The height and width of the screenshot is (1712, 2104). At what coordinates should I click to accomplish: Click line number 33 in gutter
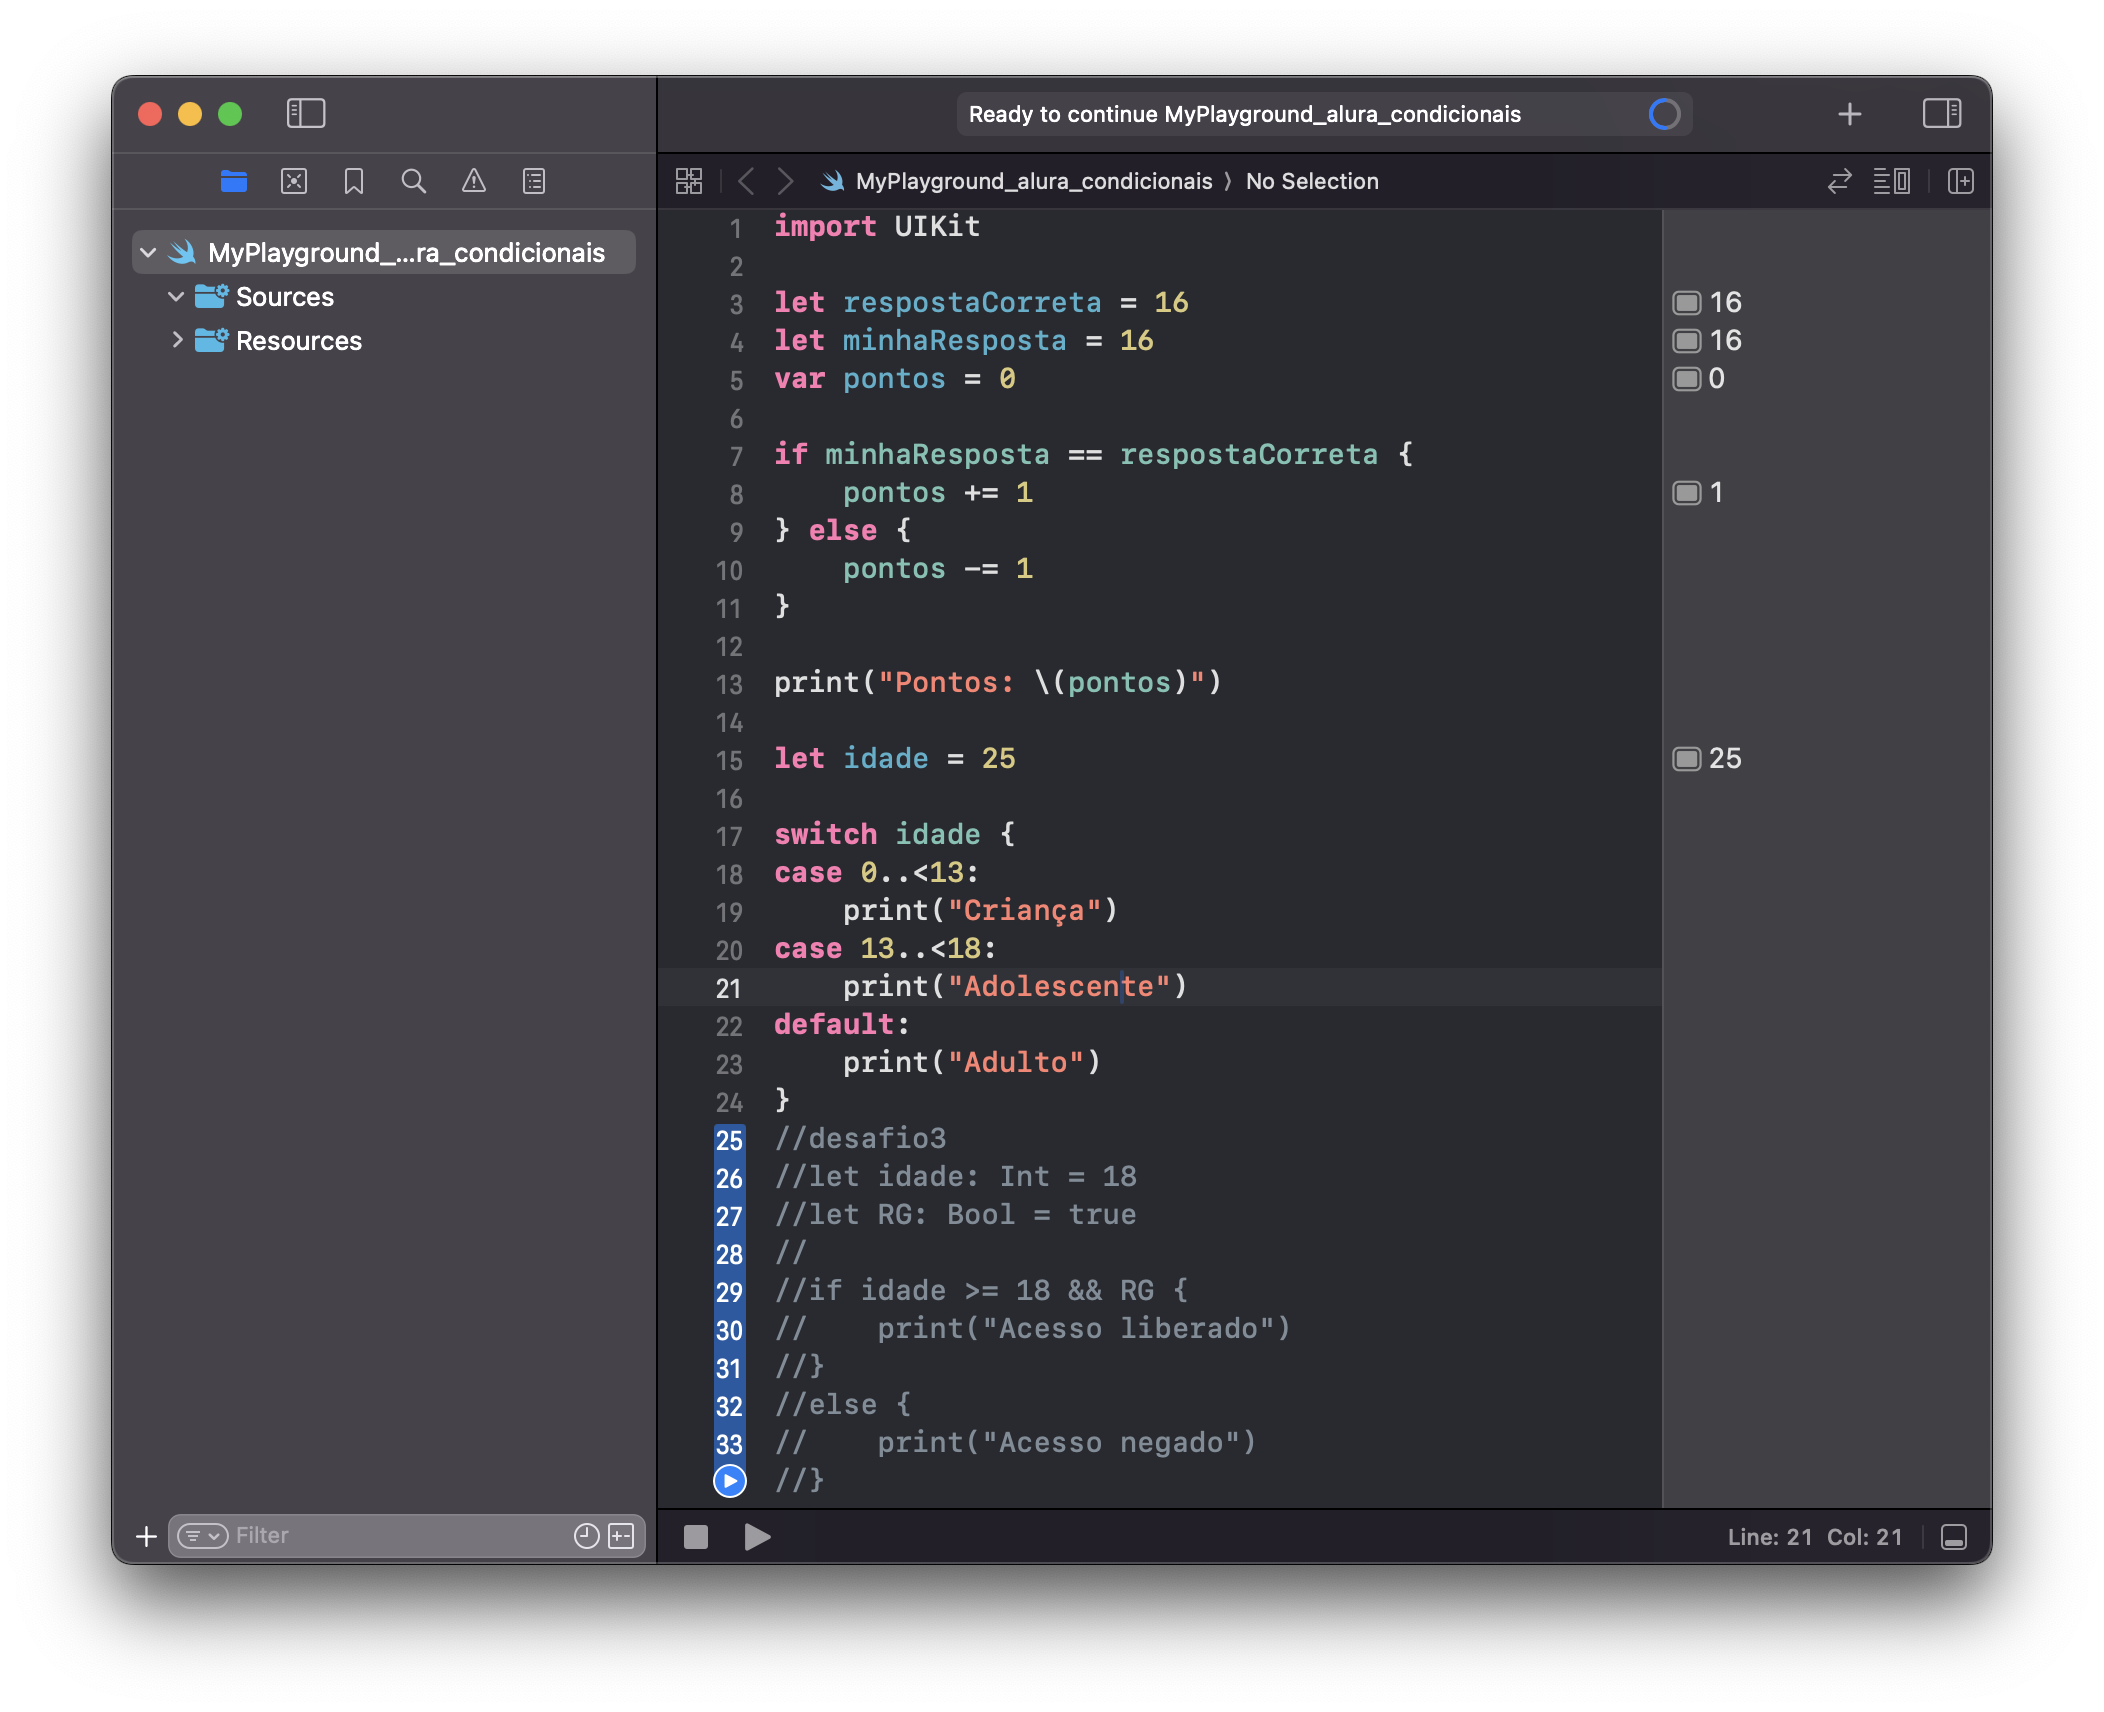pos(729,1444)
